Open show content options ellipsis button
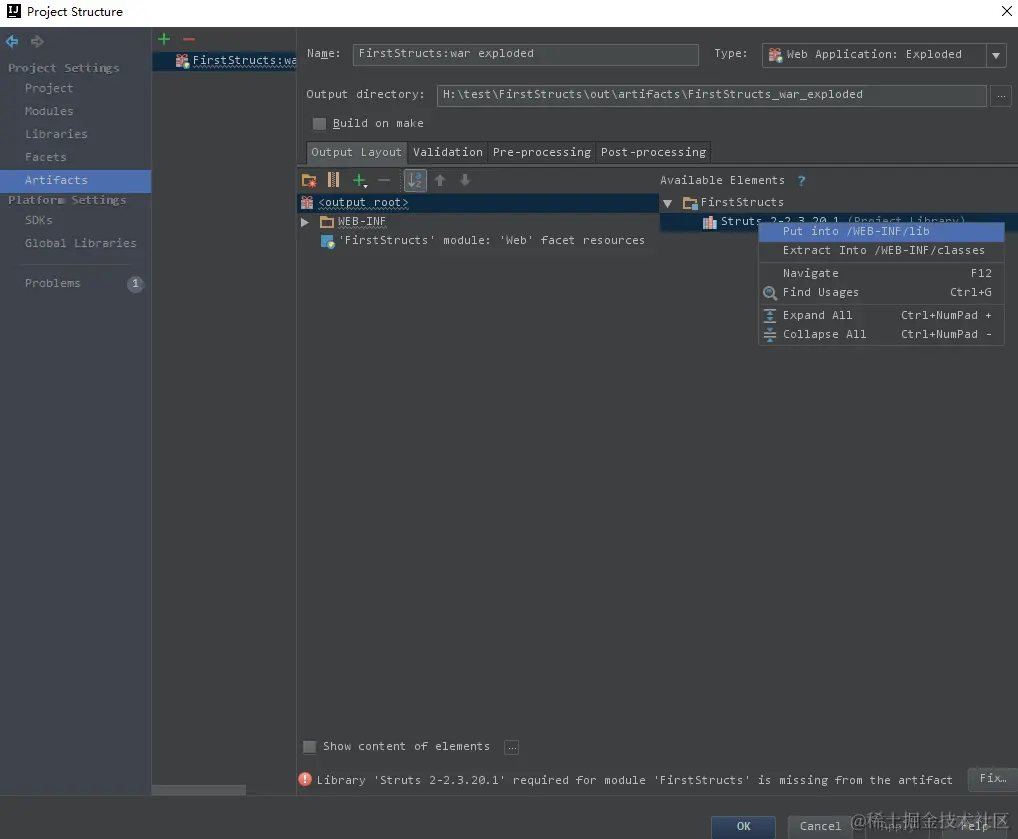 click(x=512, y=747)
